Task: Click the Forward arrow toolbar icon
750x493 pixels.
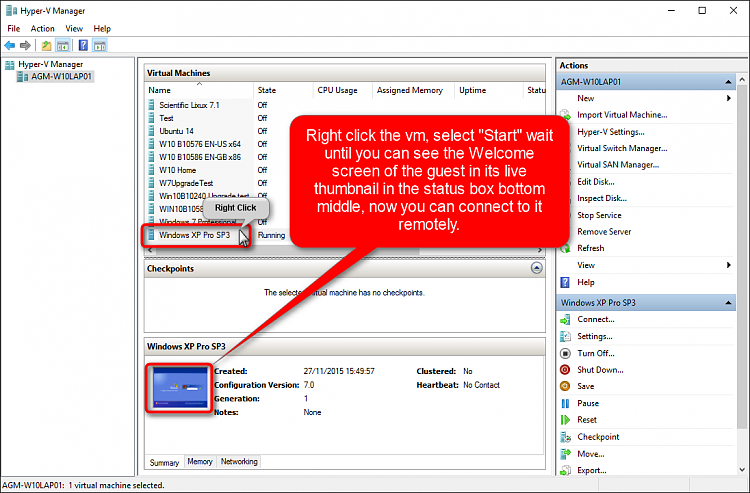Action: pyautogui.click(x=25, y=45)
